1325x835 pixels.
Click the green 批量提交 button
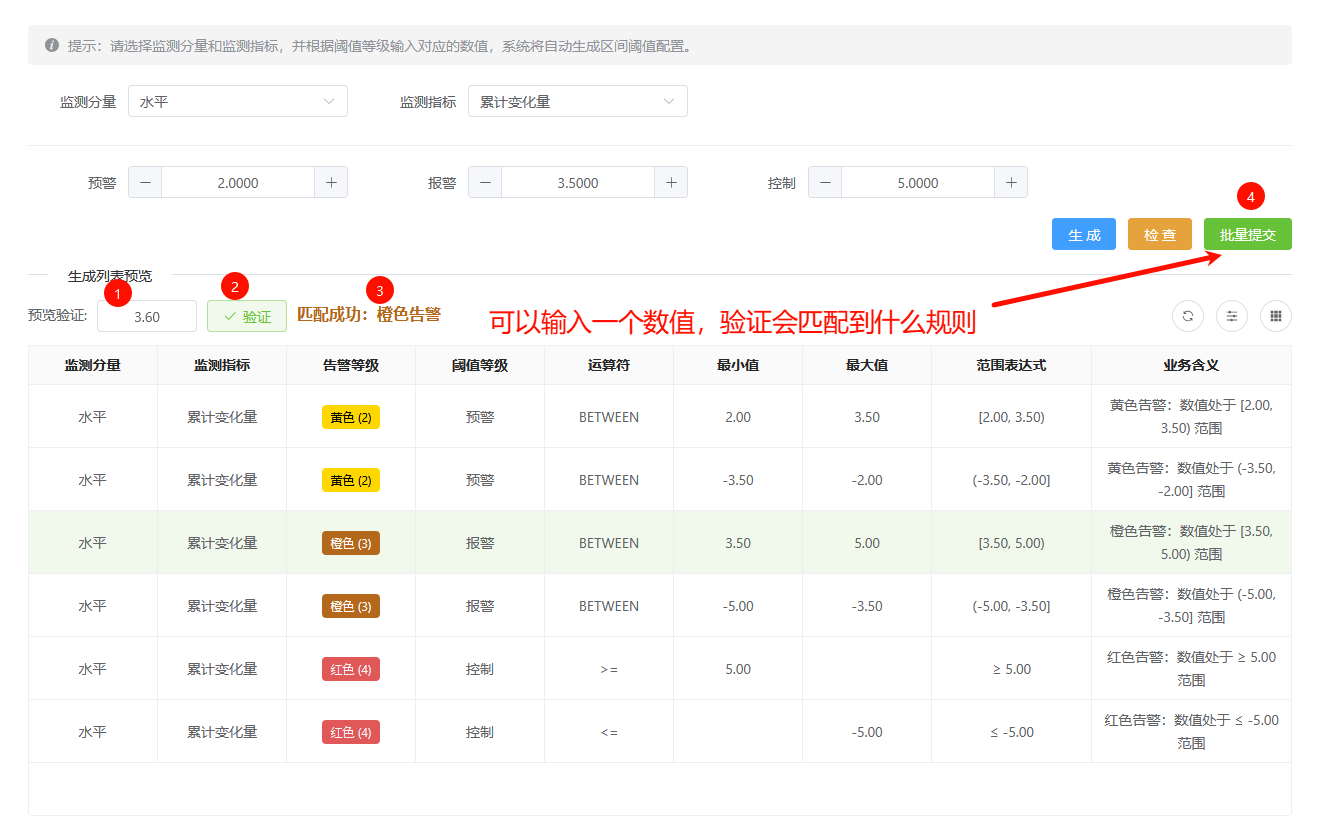(x=1247, y=235)
